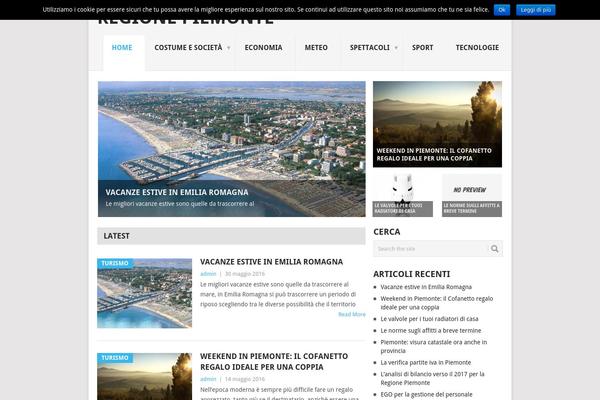Open recent article Piemonte visura catastale

click(434, 346)
